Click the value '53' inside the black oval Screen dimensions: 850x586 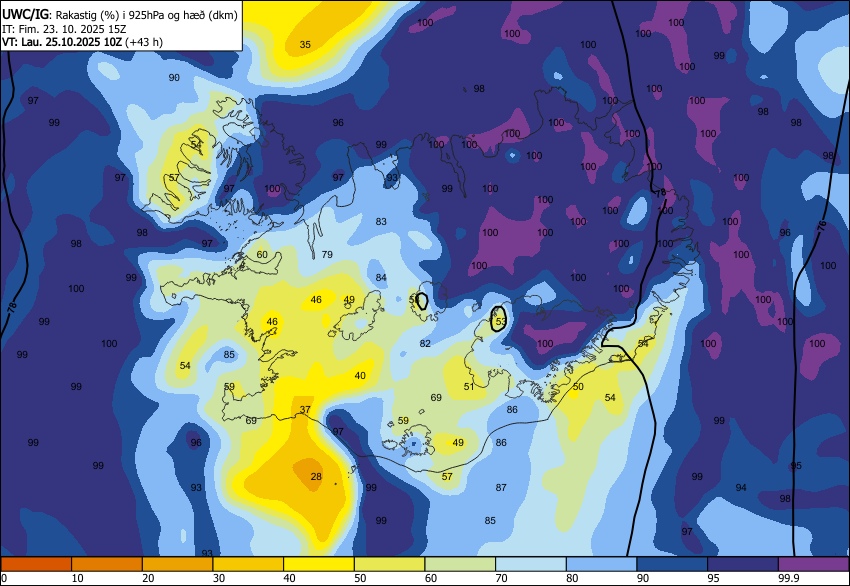pyautogui.click(x=501, y=321)
